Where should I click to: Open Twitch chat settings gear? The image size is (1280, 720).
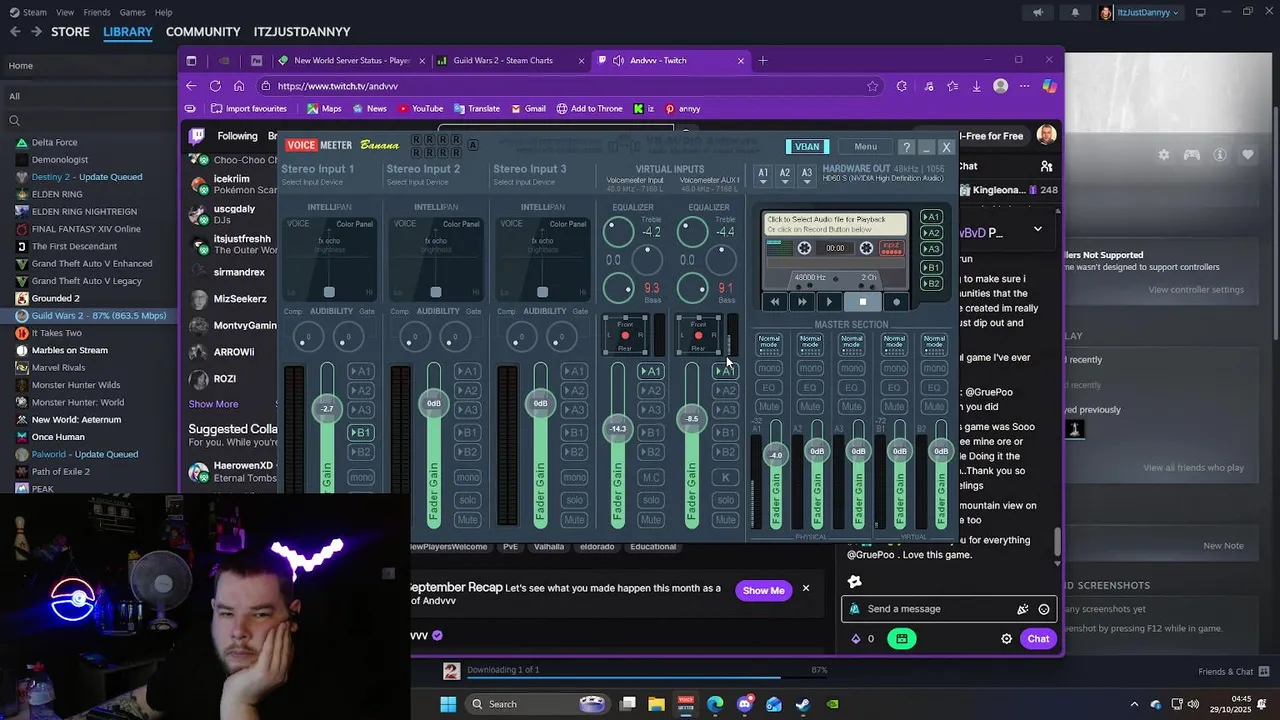click(x=1007, y=639)
